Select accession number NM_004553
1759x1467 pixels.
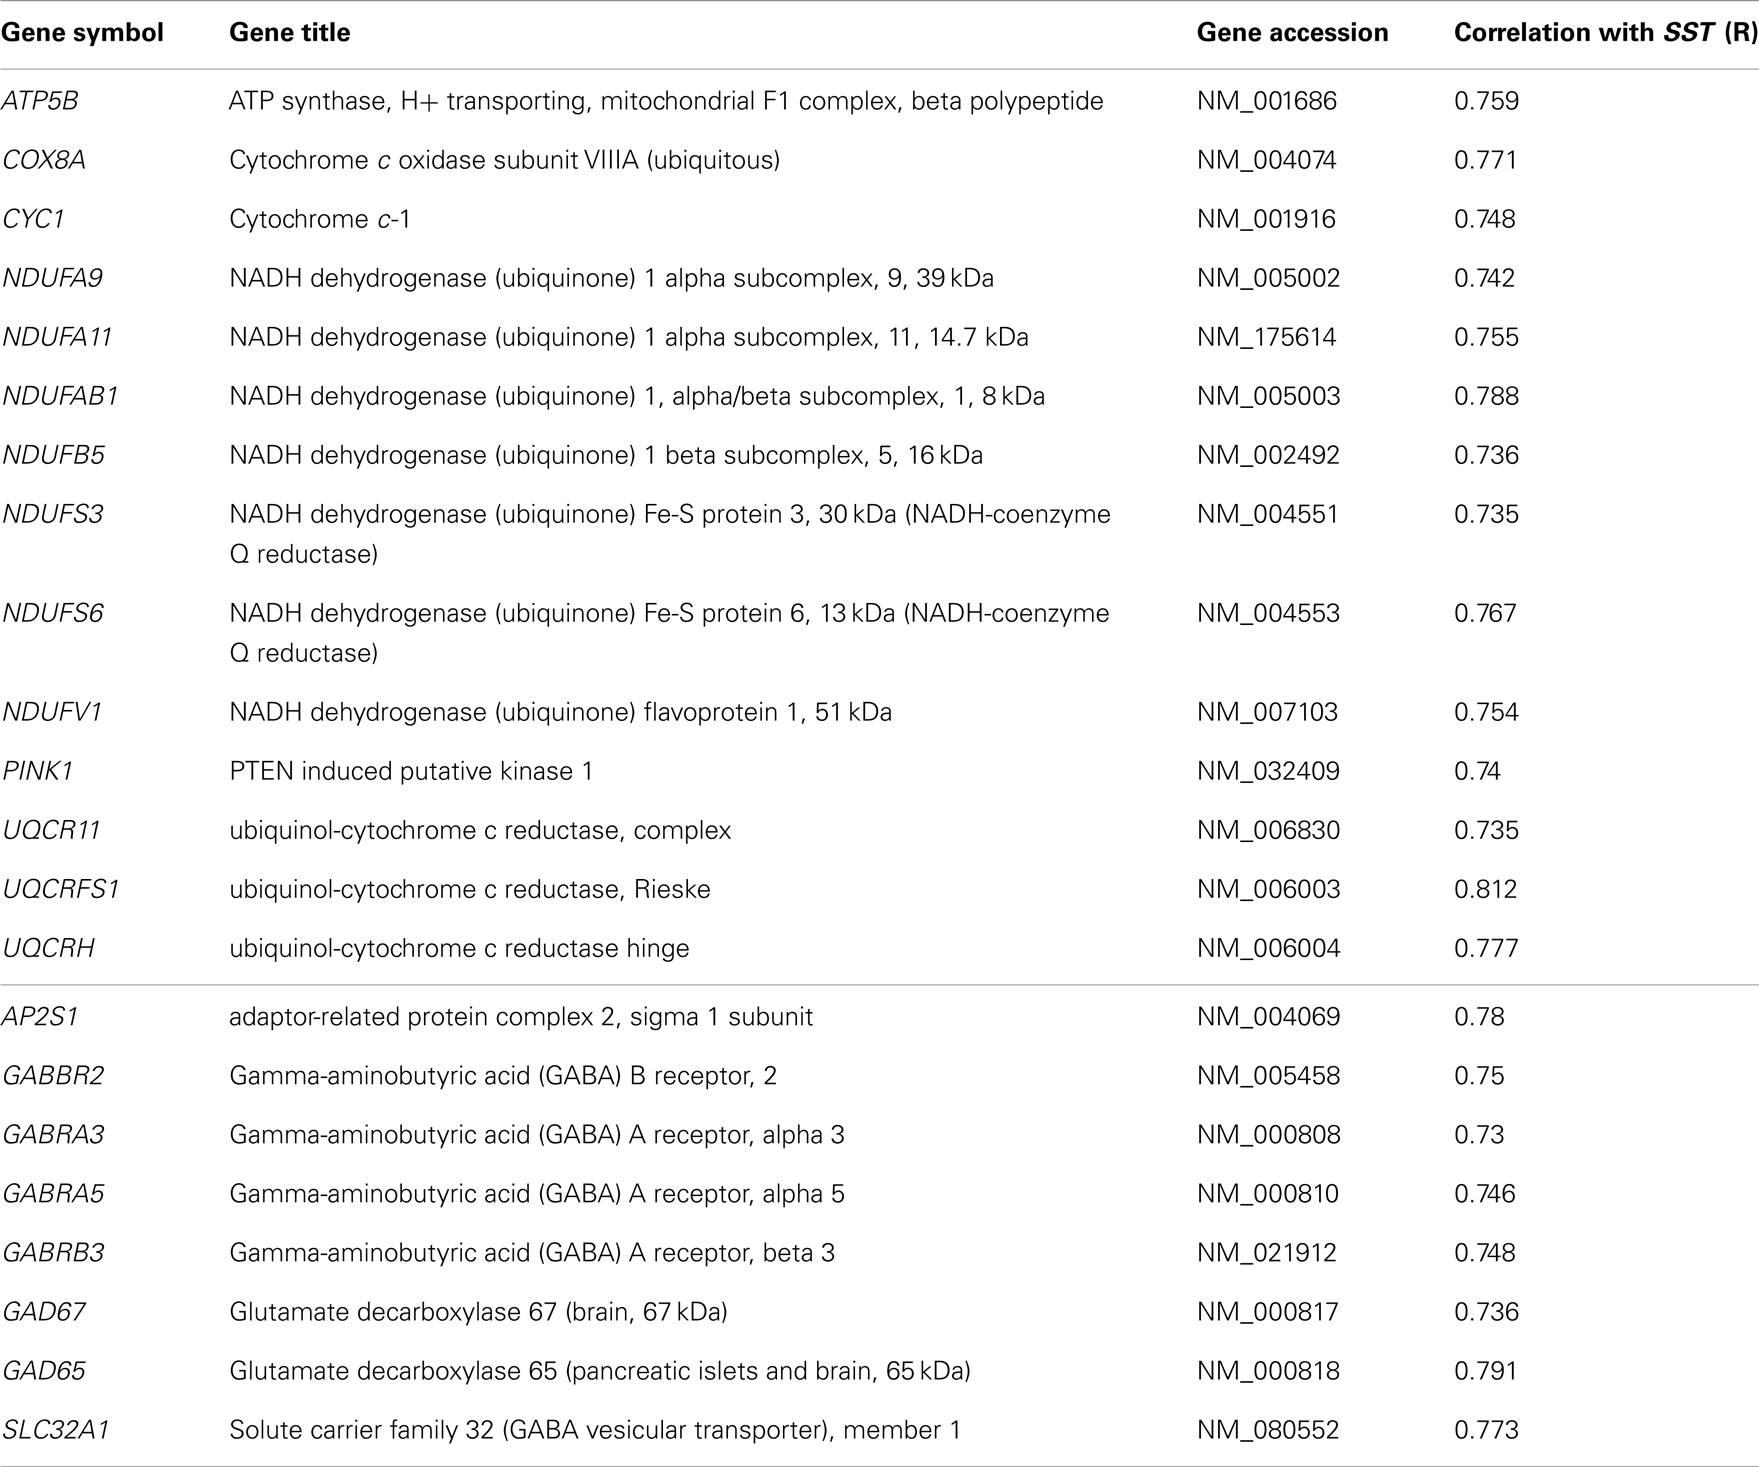(x=1268, y=613)
